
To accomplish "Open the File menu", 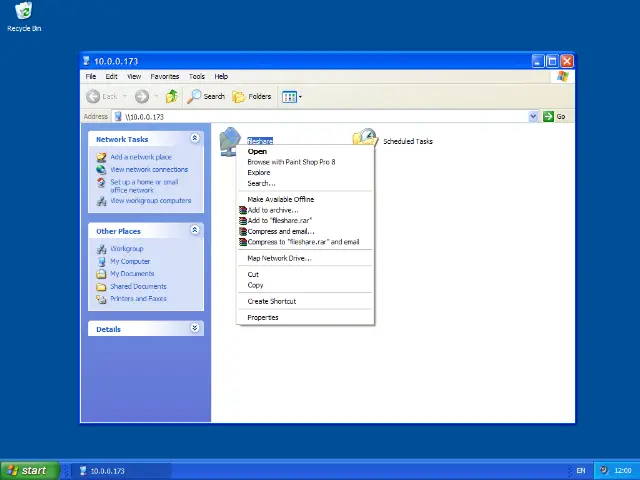I will point(91,76).
